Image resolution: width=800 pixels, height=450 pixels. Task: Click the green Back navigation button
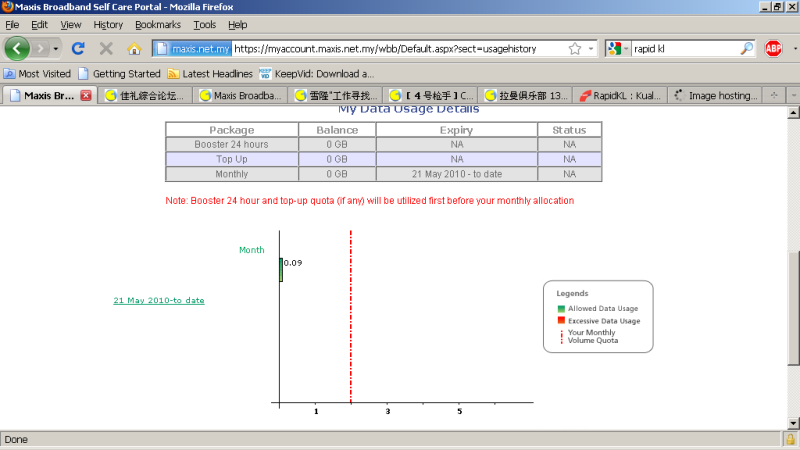[17, 48]
